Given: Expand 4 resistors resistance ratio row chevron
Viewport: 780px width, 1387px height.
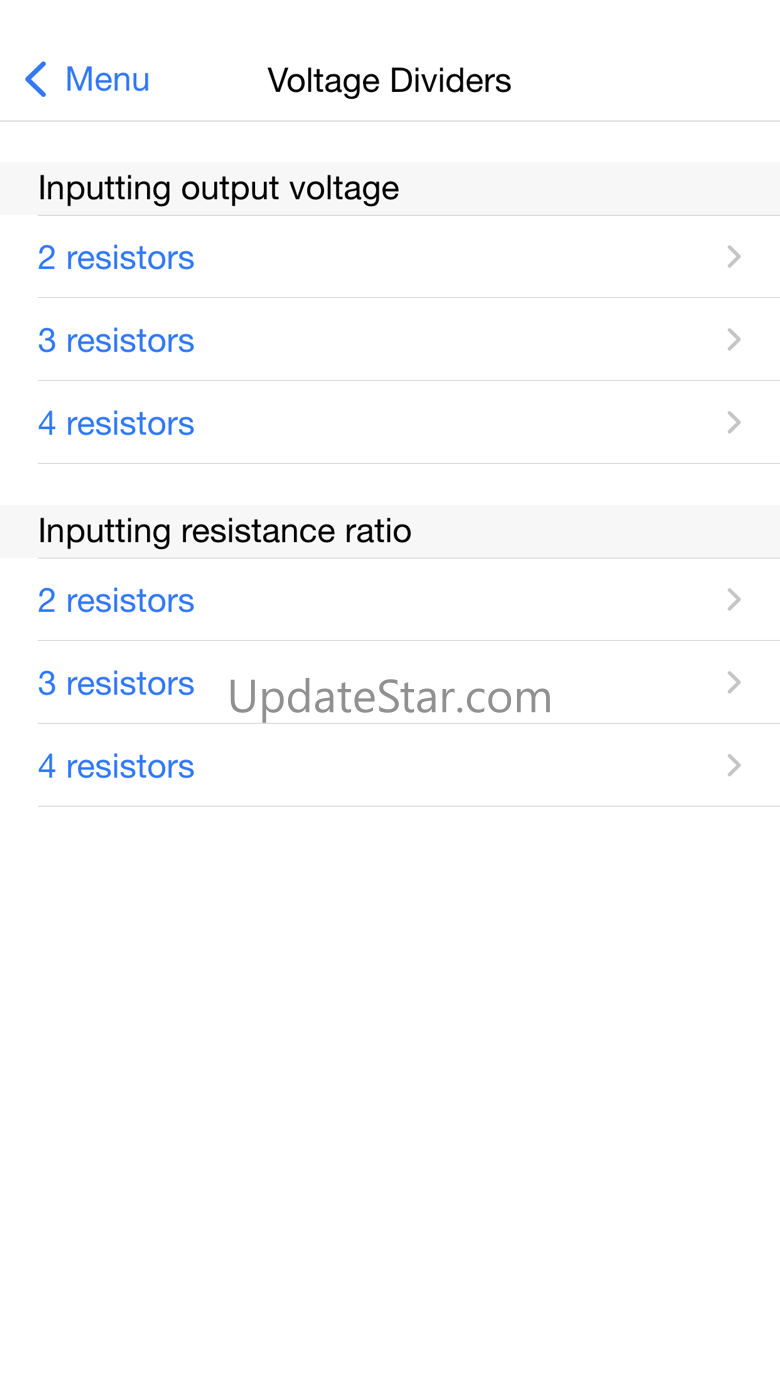Looking at the screenshot, I should click(734, 766).
